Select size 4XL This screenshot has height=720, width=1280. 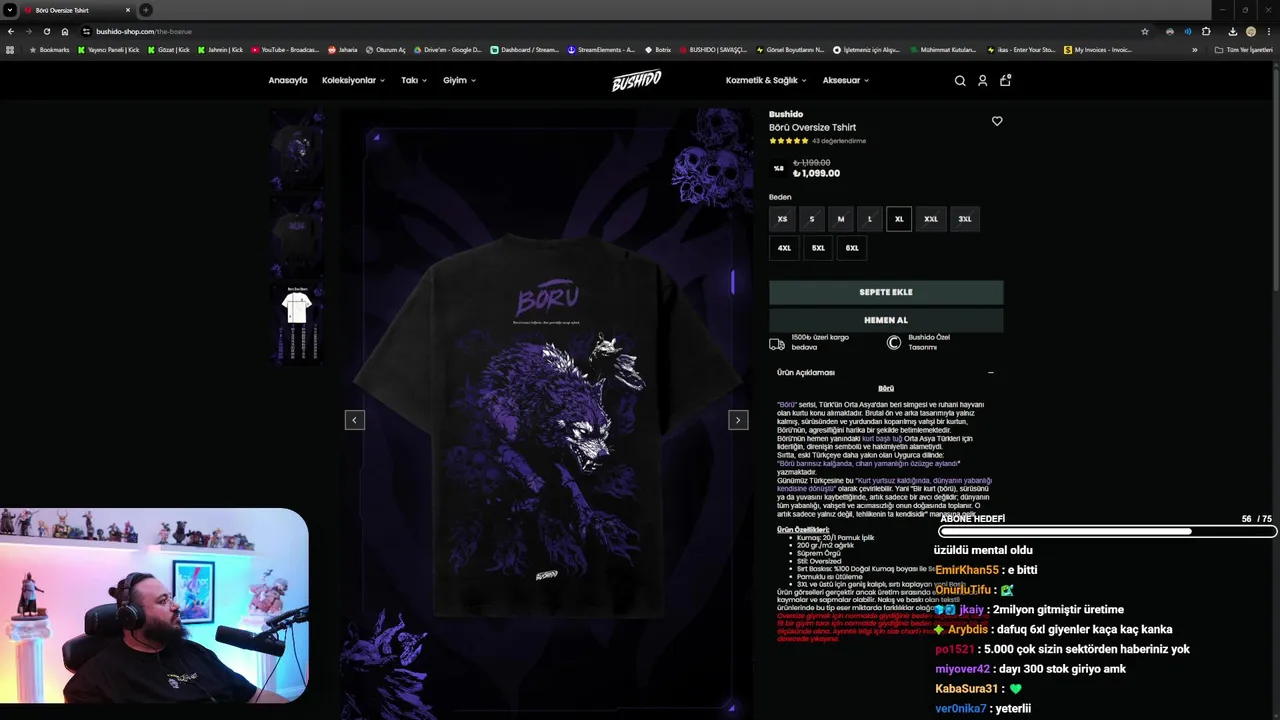coord(784,248)
